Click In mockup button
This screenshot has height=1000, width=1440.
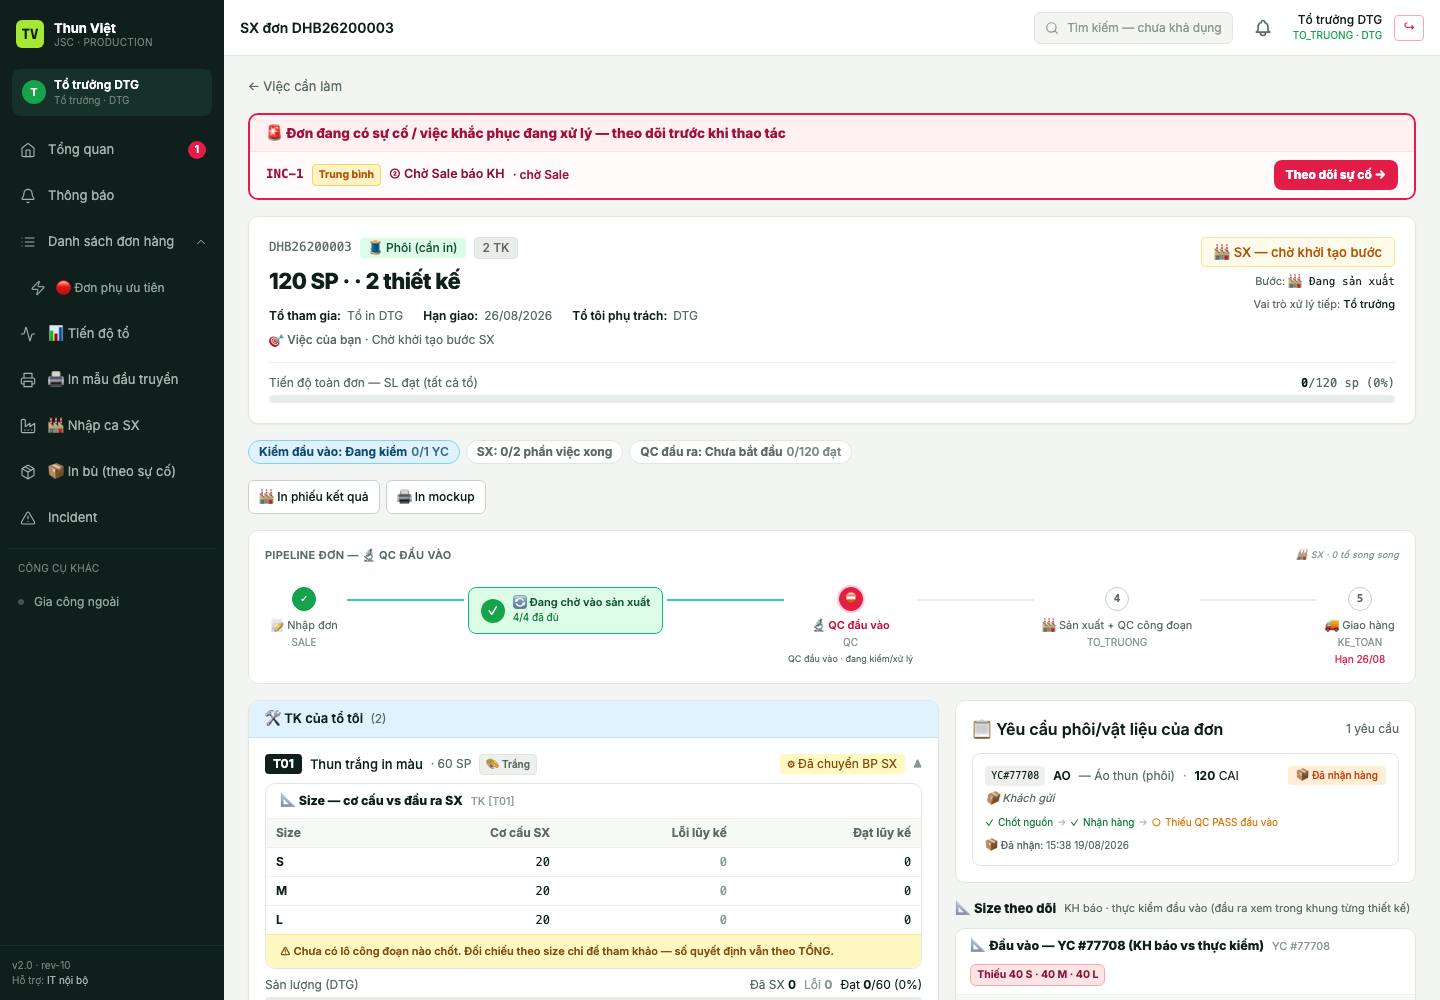436,497
